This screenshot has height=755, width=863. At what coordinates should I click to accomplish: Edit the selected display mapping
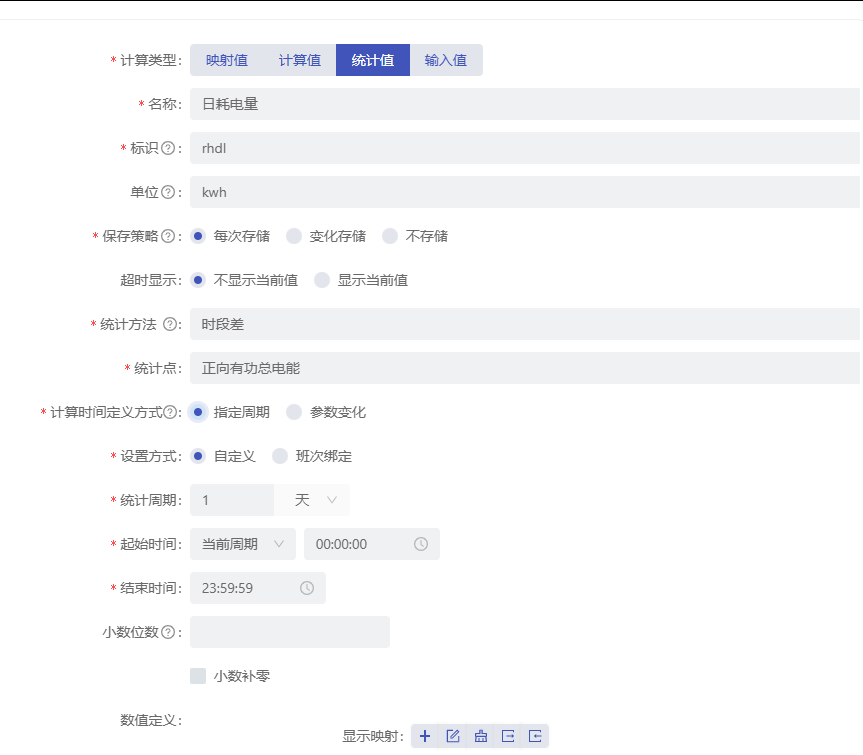[452, 735]
